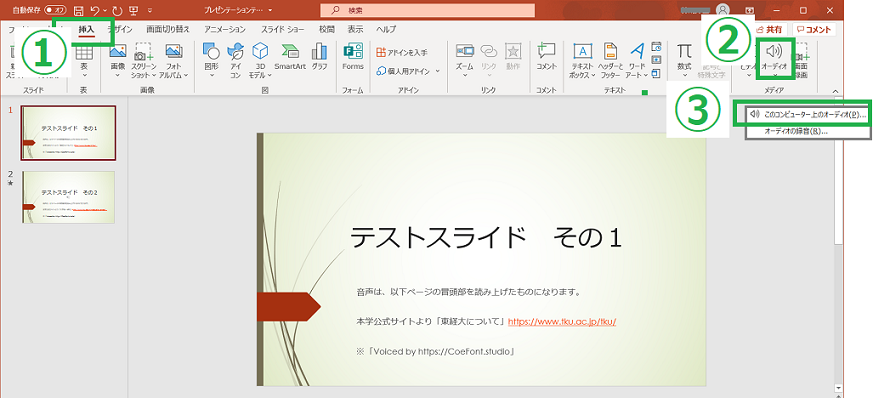Open the Undo history dropdown arrow

tap(105, 10)
